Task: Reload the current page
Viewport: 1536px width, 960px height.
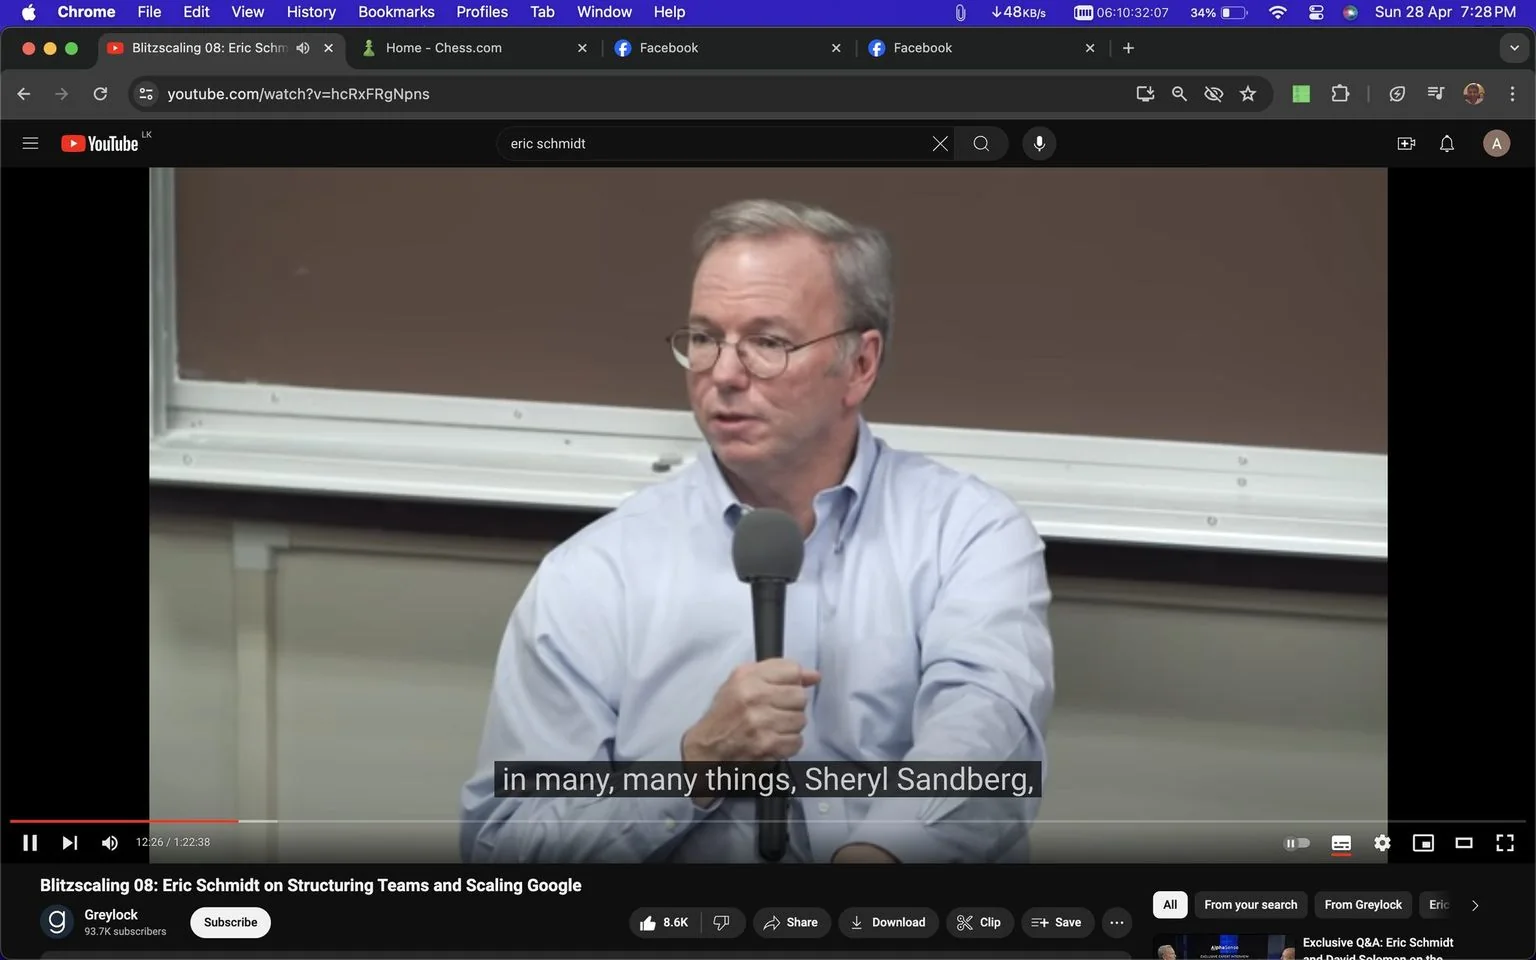Action: tap(100, 94)
